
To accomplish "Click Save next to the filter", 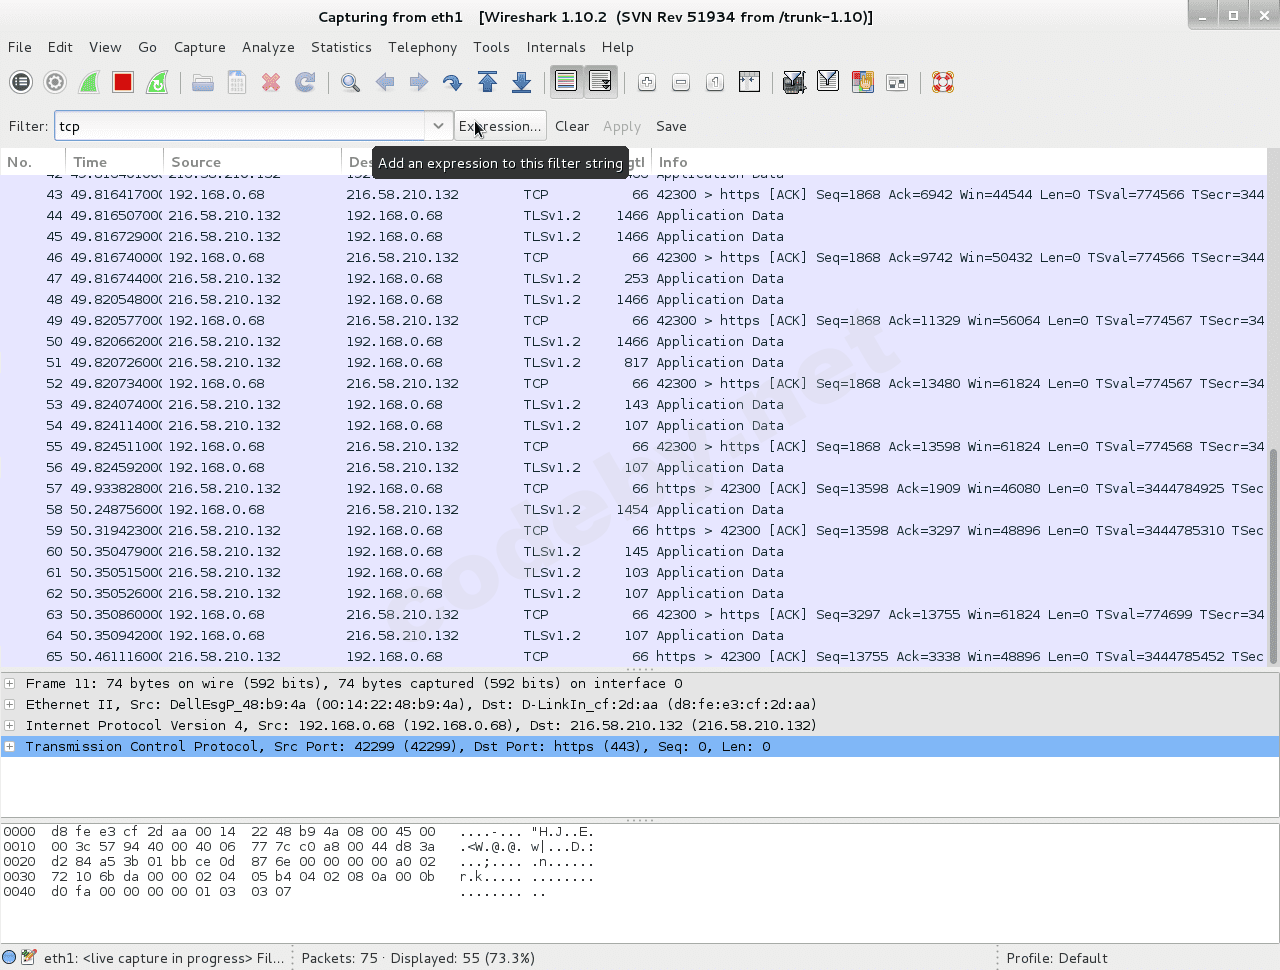I will coord(671,126).
